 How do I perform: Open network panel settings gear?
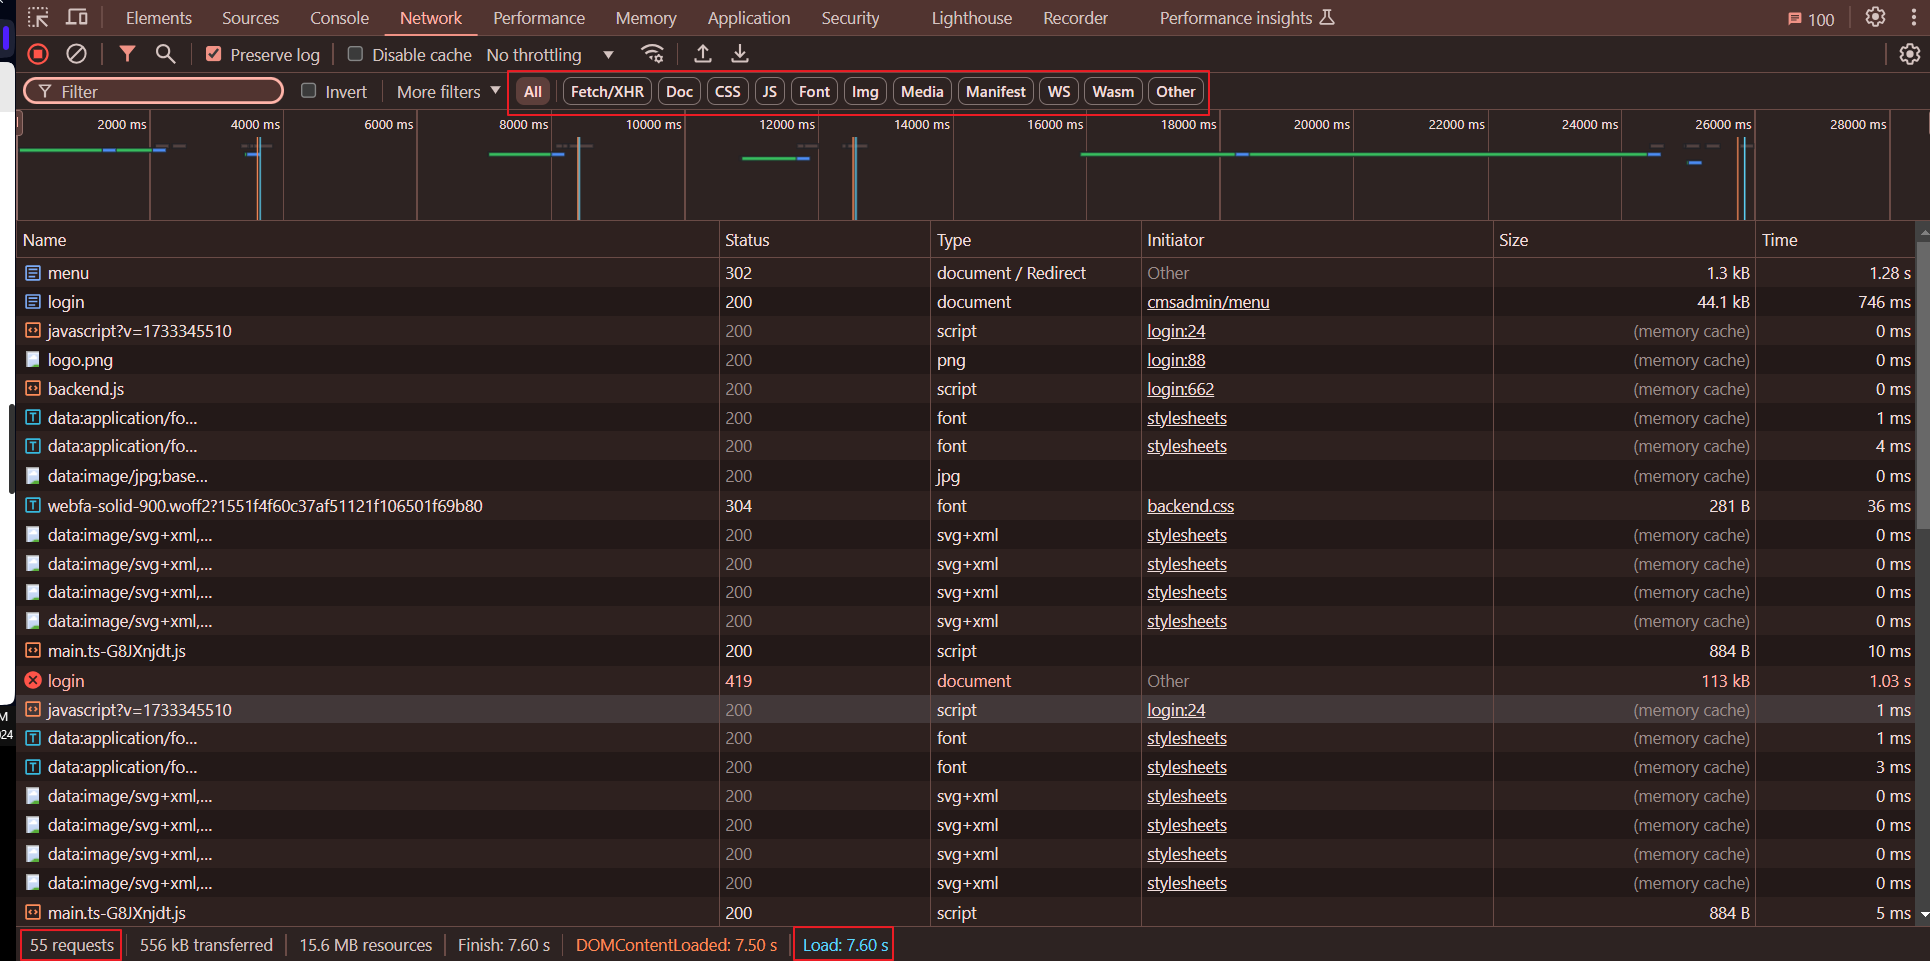pyautogui.click(x=1909, y=54)
